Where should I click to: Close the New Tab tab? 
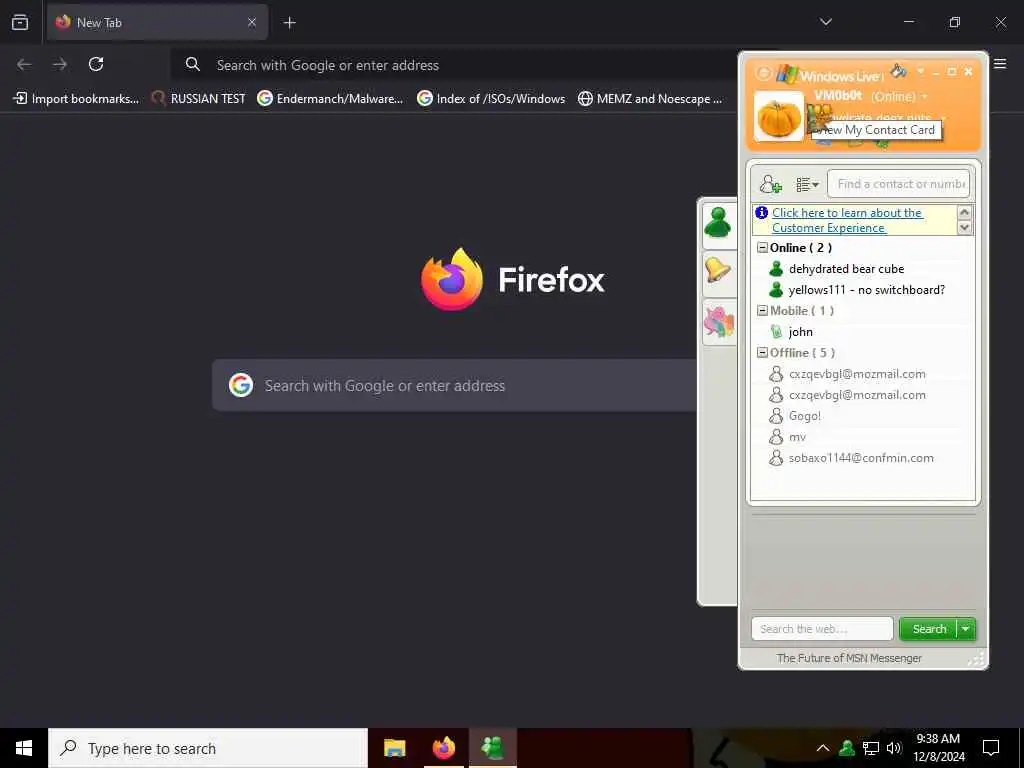(x=252, y=23)
